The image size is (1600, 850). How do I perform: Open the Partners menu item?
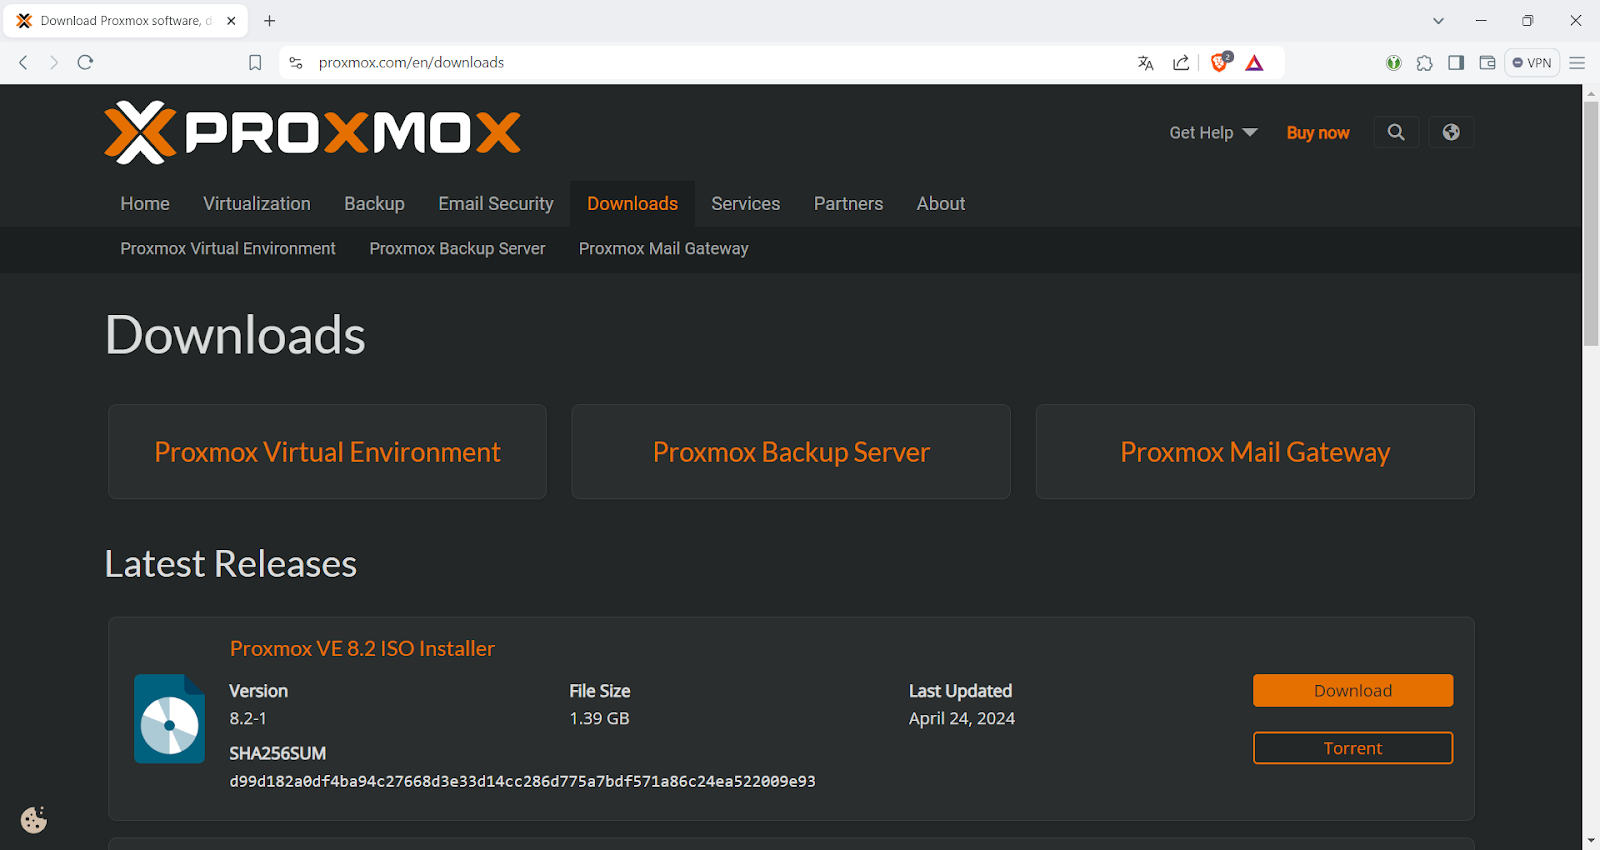click(848, 204)
